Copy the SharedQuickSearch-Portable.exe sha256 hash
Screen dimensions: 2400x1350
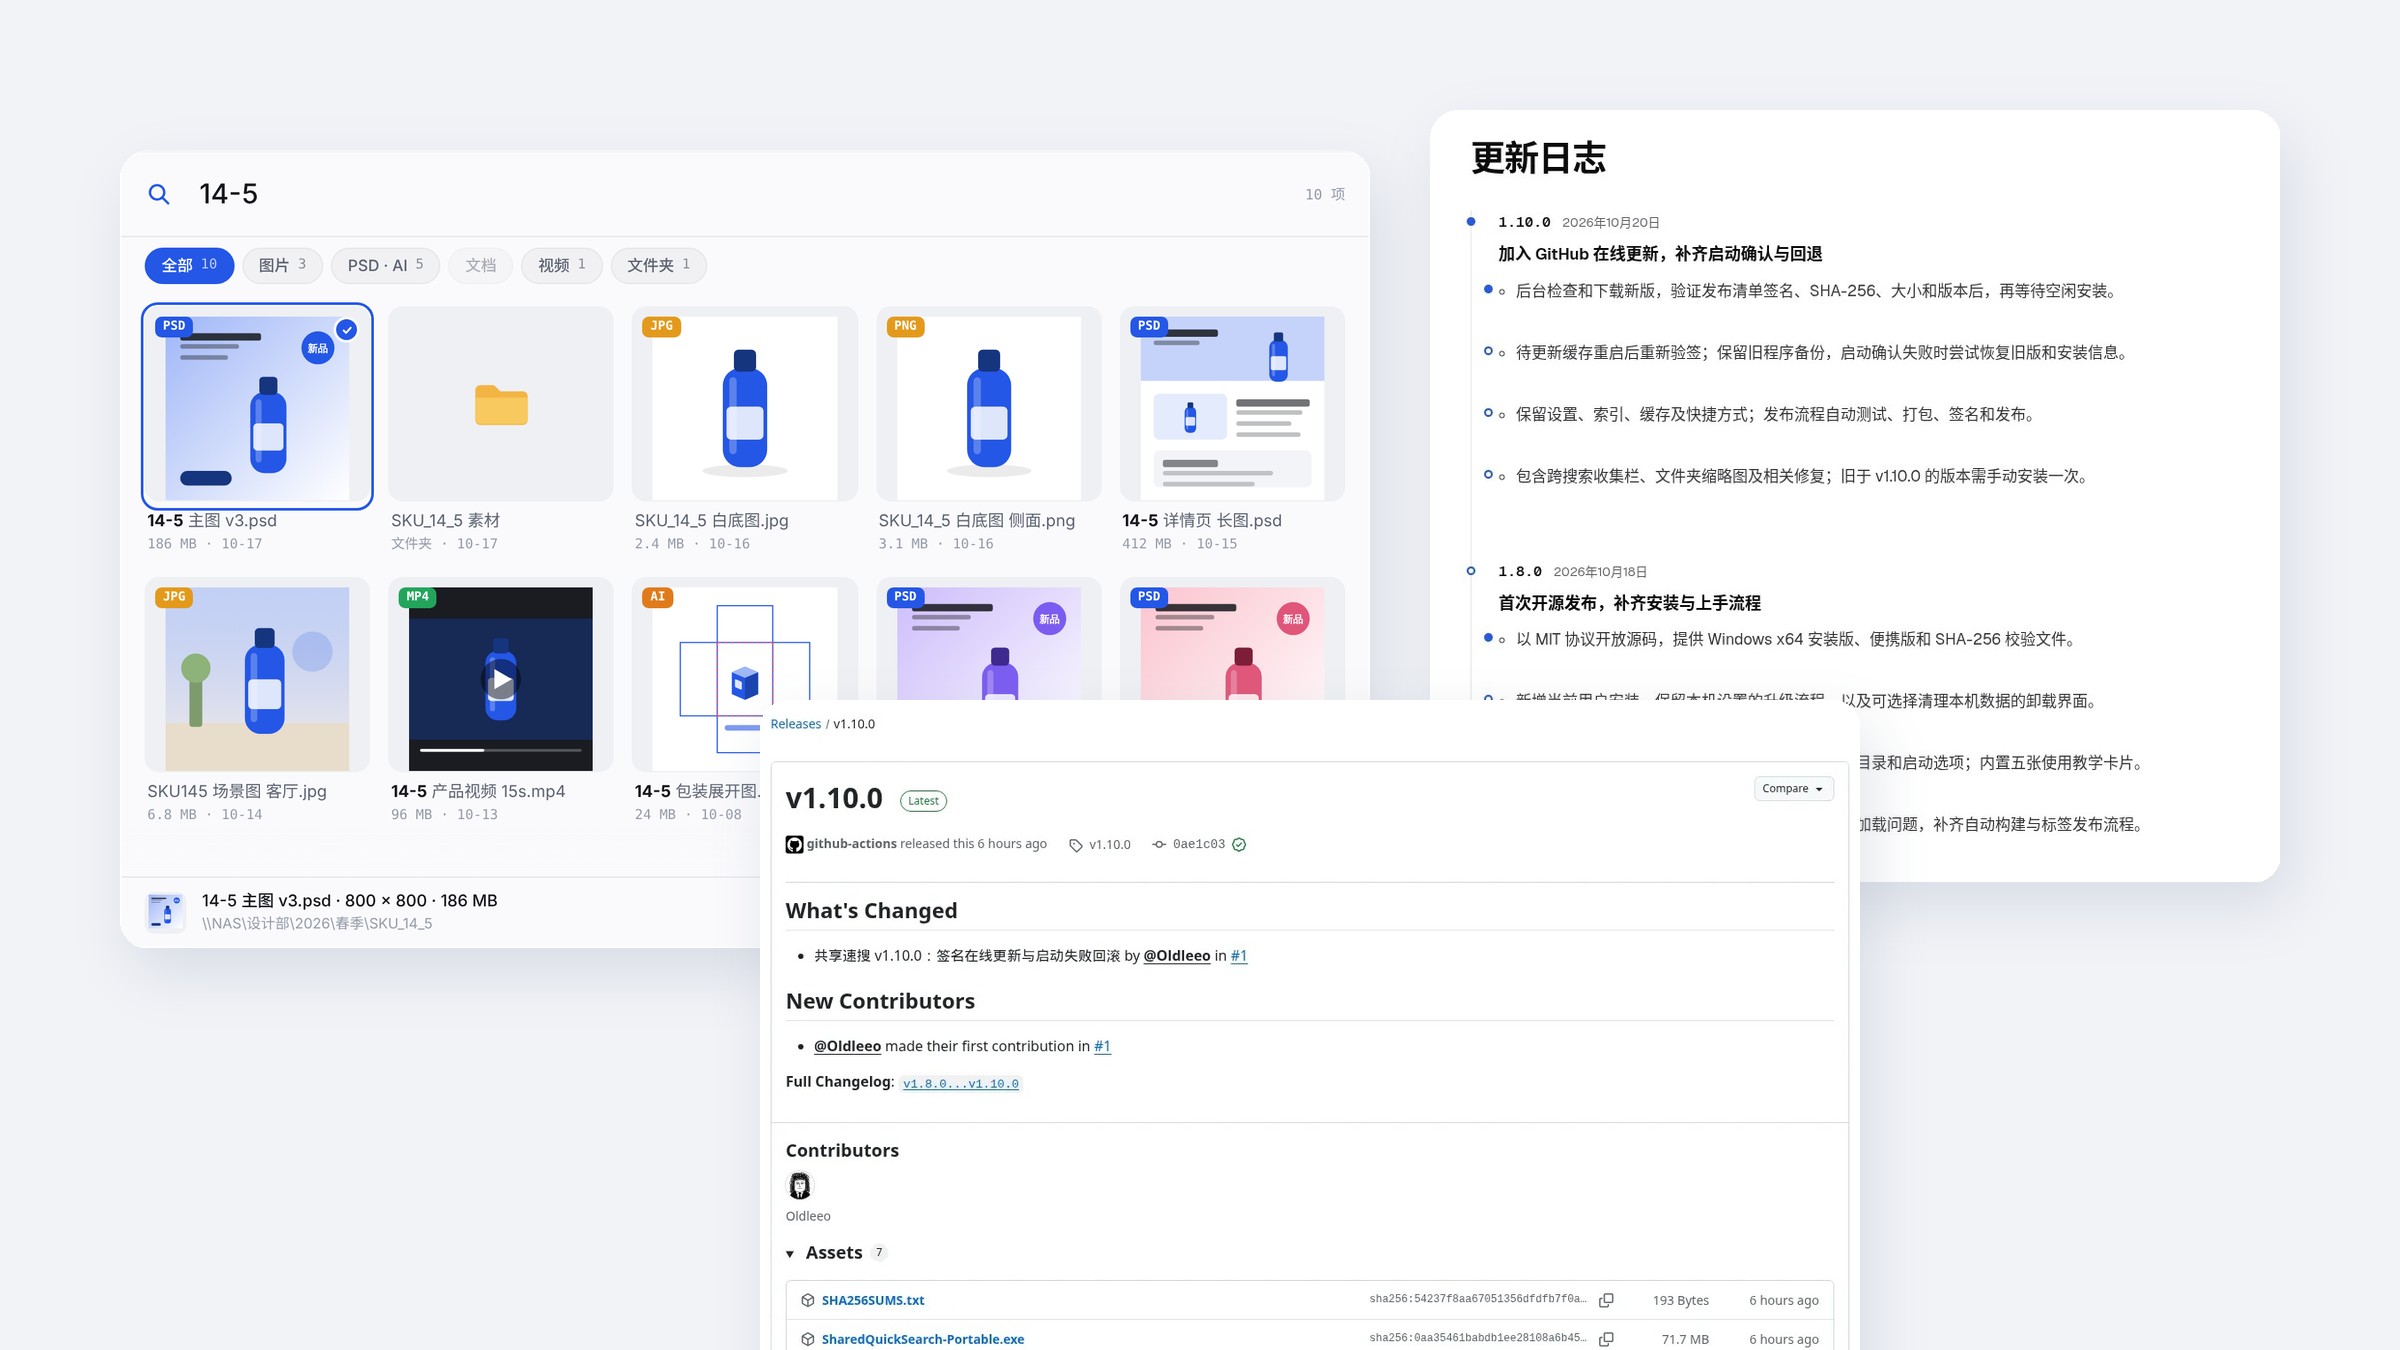1606,1339
